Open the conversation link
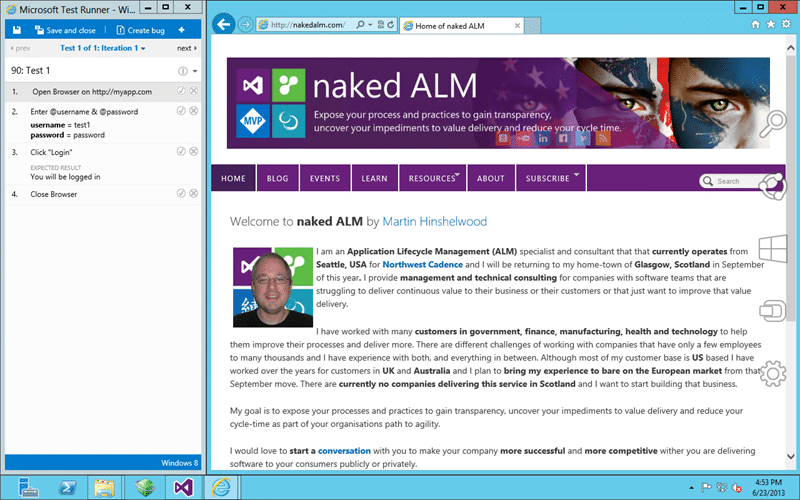Screen dimensions: 800x500 [344, 451]
